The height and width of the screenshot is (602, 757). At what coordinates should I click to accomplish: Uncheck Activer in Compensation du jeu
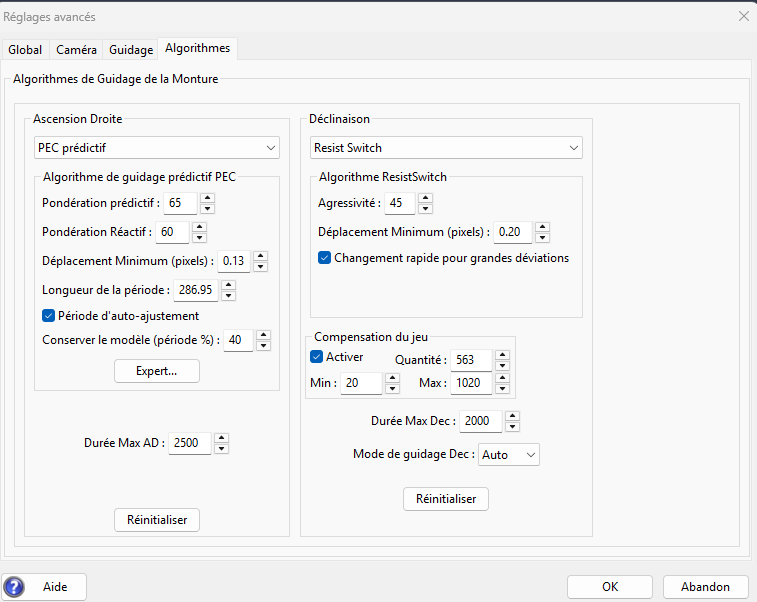pos(316,357)
